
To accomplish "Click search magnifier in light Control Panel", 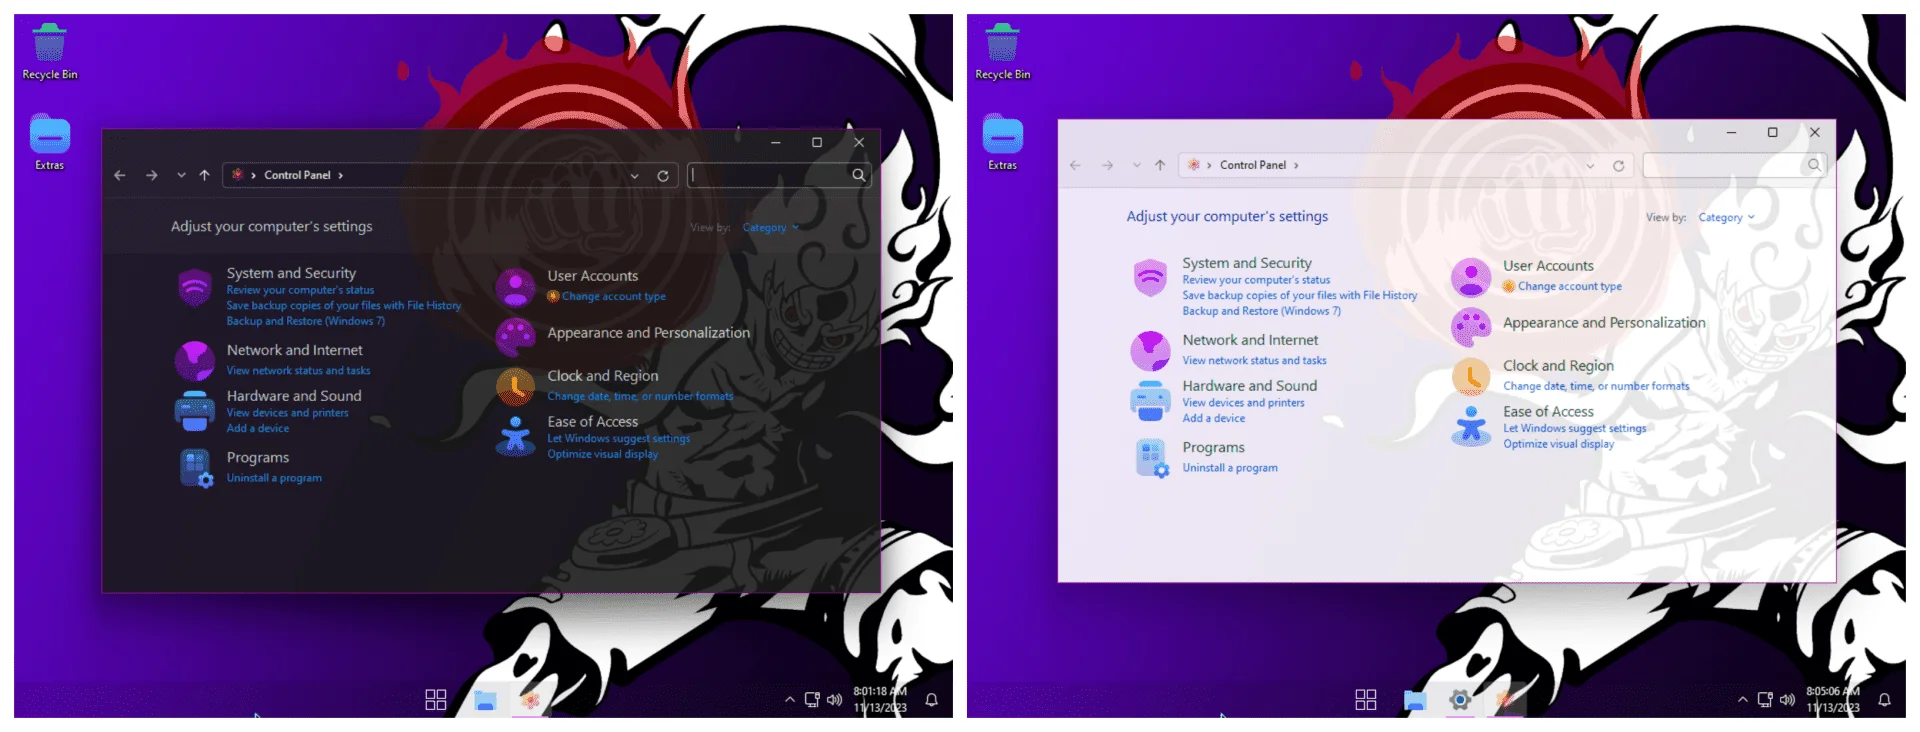I will (1814, 165).
